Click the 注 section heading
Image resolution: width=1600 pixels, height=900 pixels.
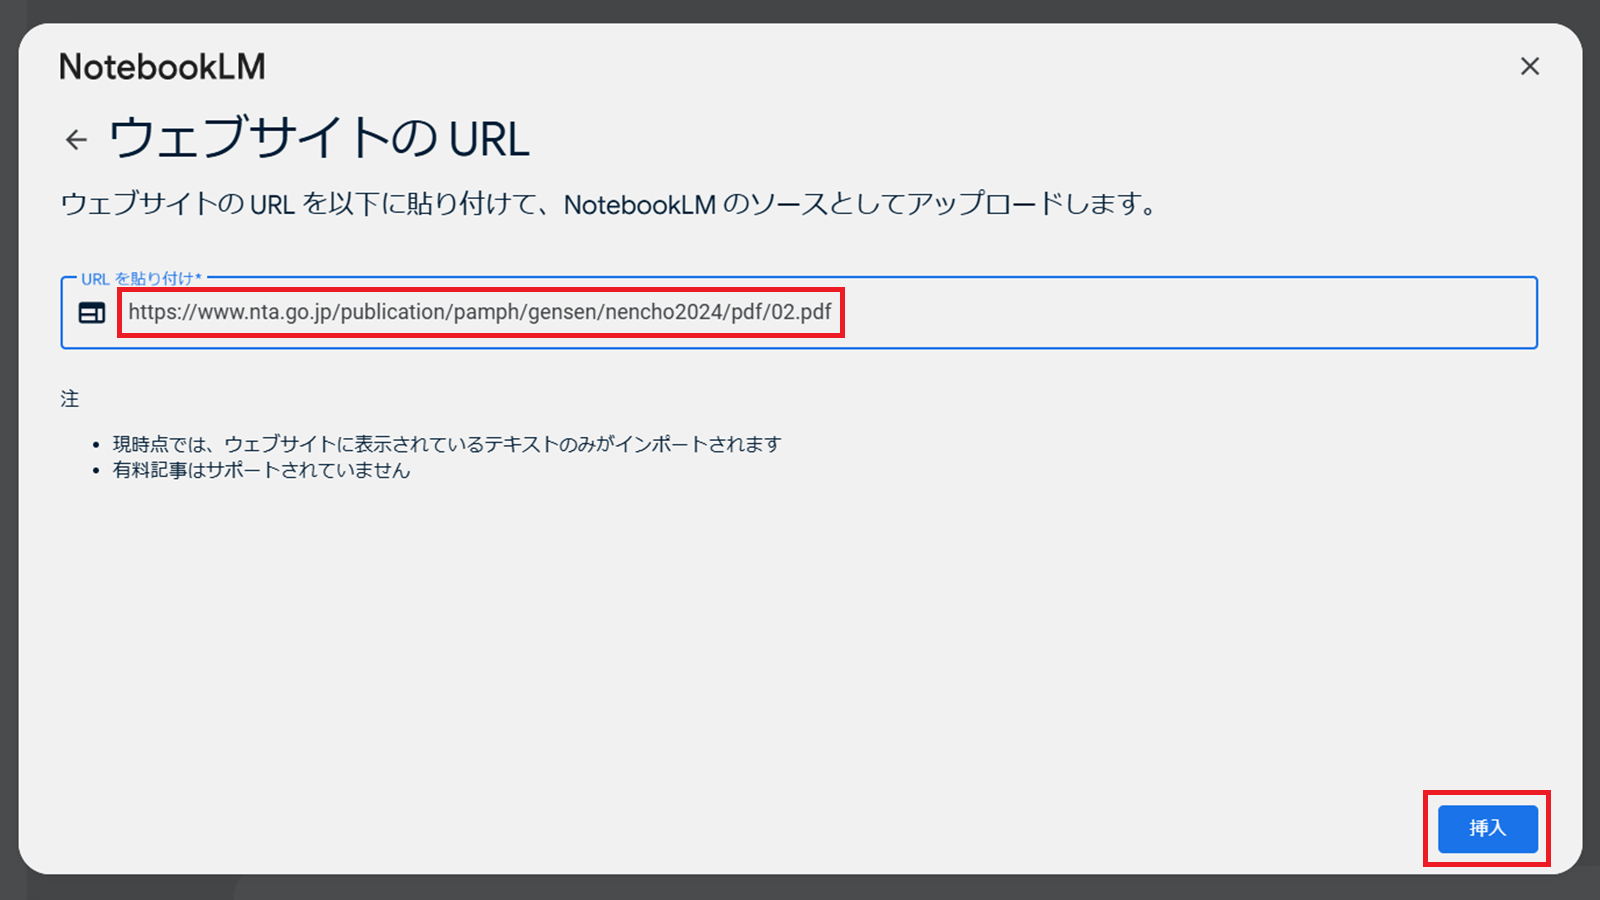coord(68,398)
